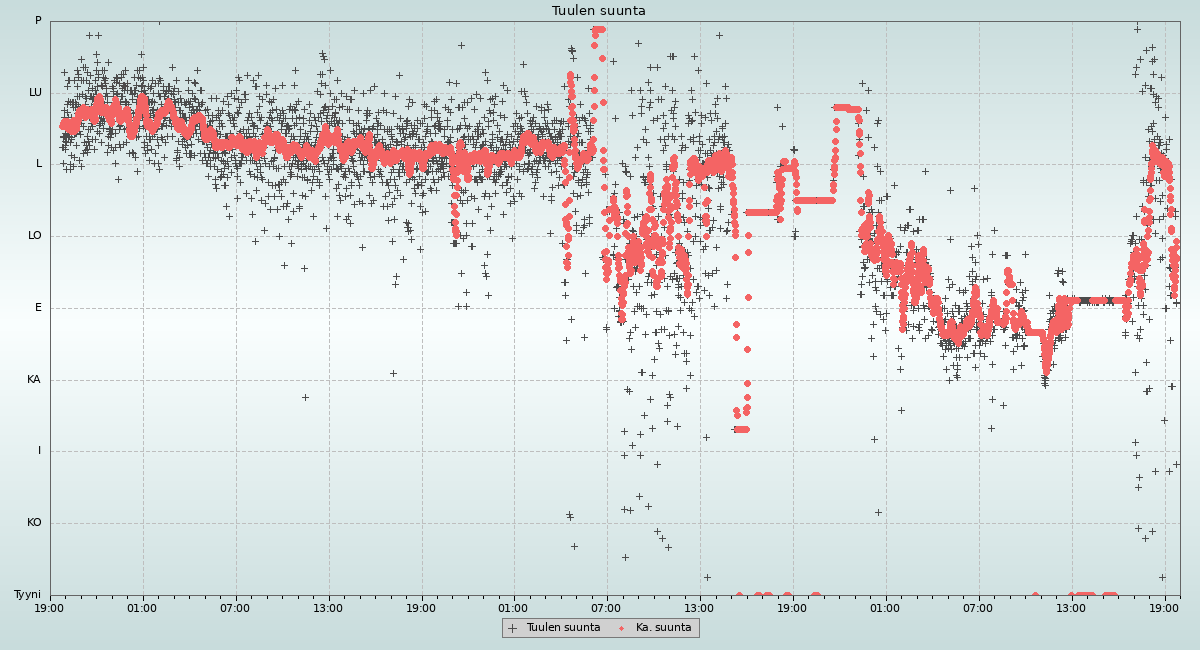Click the 'P' label on the direction axis
The width and height of the screenshot is (1200, 650).
pos(38,21)
